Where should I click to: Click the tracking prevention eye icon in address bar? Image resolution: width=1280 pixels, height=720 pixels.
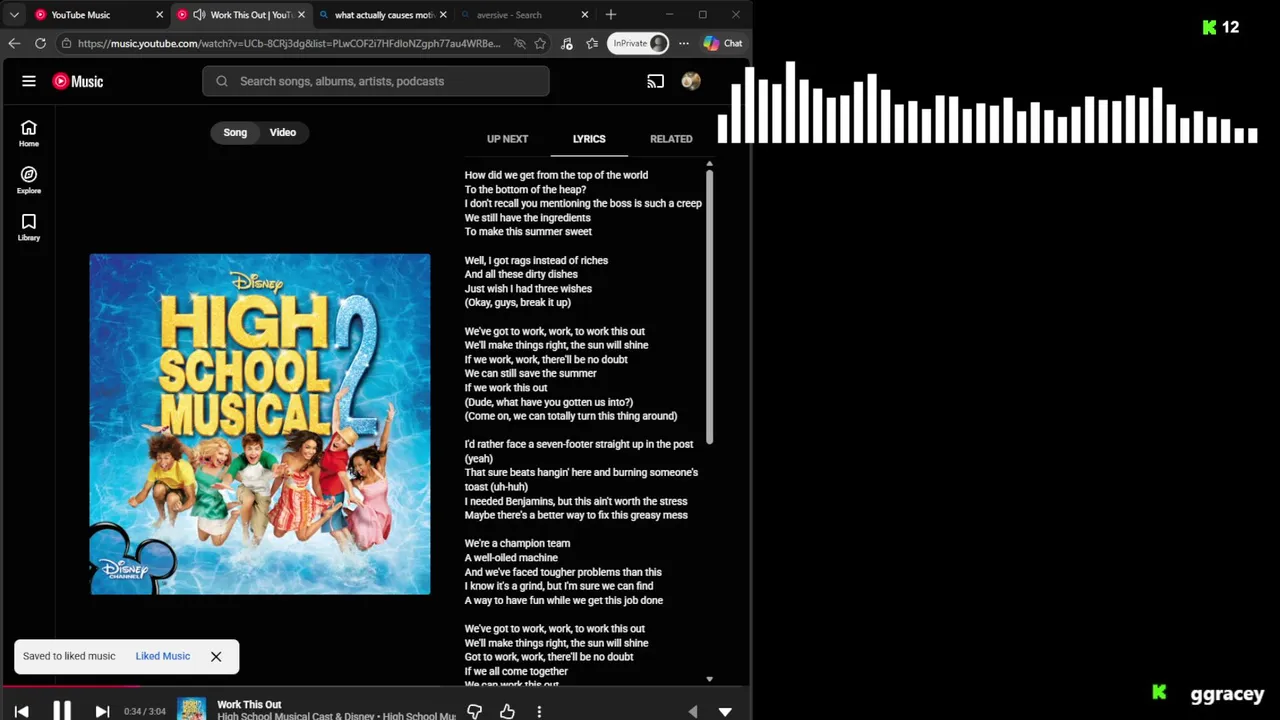[x=519, y=43]
